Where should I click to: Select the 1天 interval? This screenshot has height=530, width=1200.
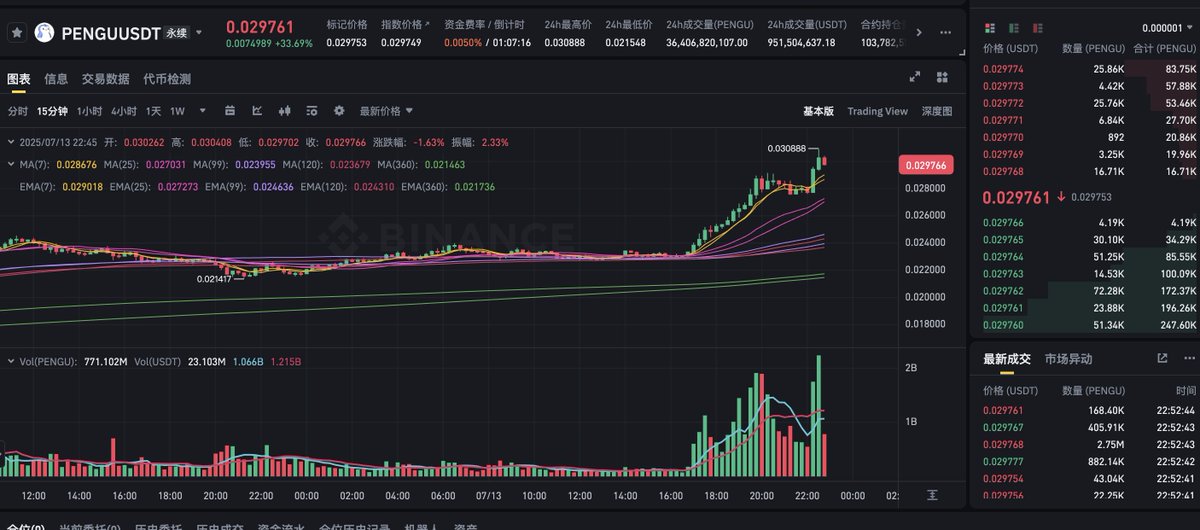tap(153, 111)
